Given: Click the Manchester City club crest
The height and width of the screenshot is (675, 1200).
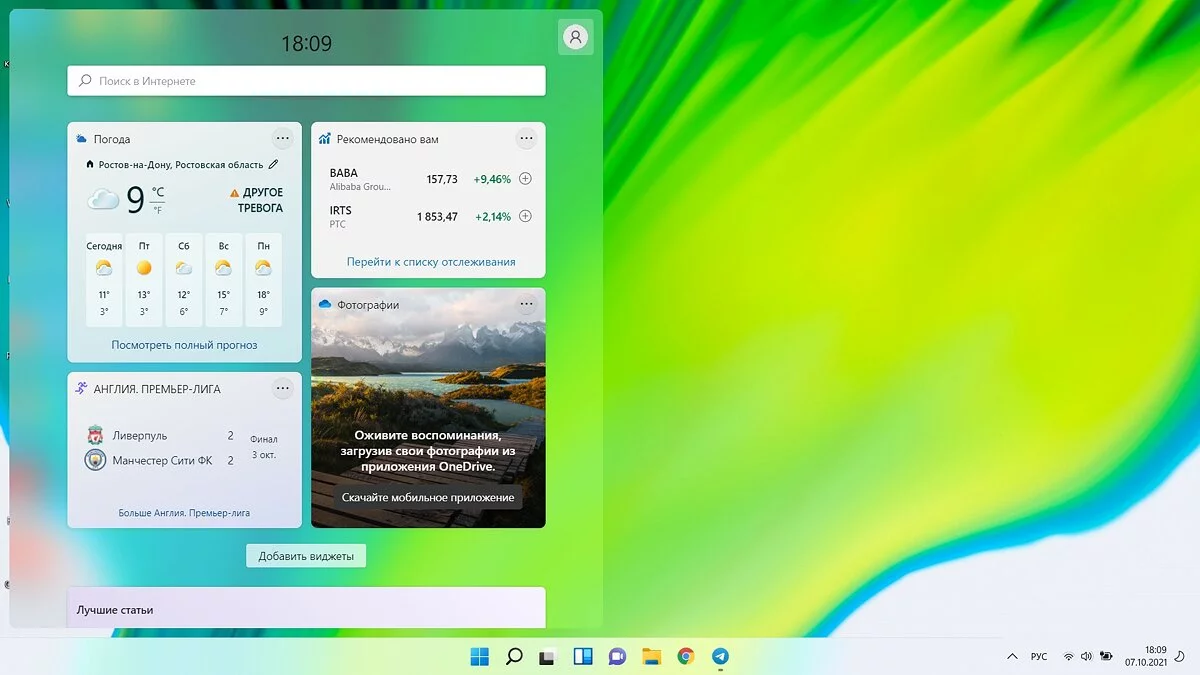Looking at the screenshot, I should coord(95,460).
